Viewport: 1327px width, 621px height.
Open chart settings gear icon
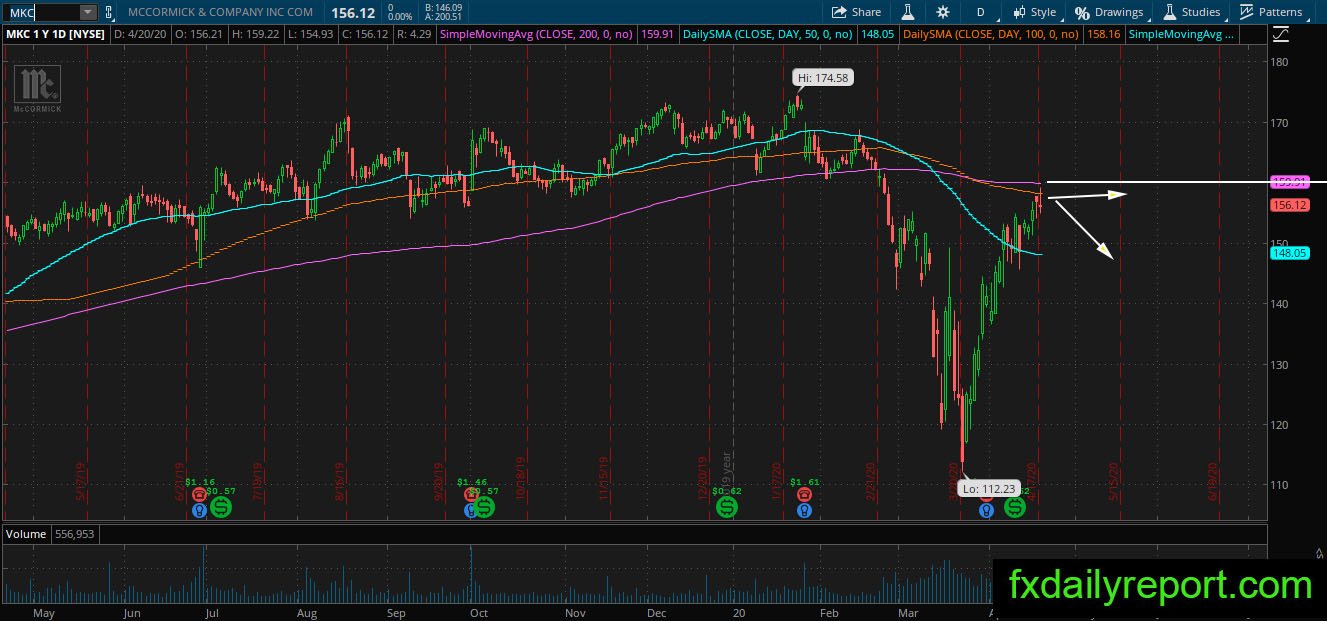point(943,12)
